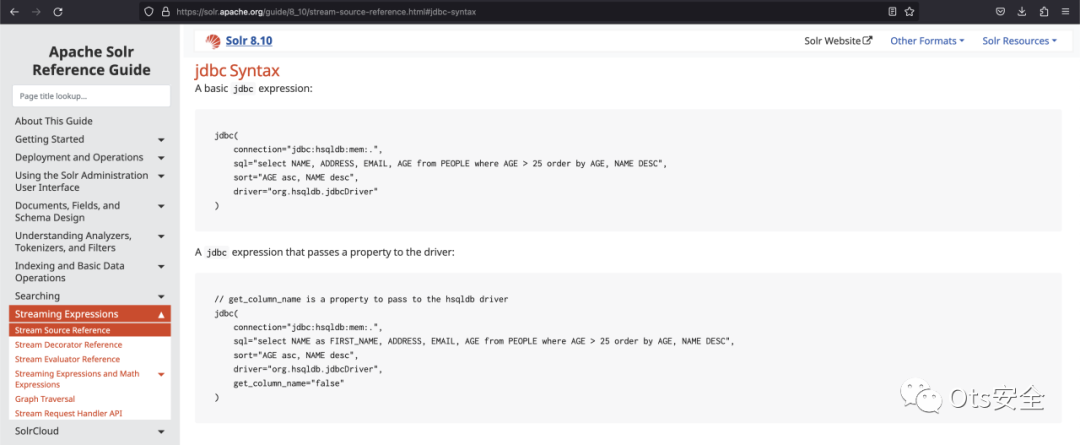Open the browser hamburger menu

[x=1066, y=12]
